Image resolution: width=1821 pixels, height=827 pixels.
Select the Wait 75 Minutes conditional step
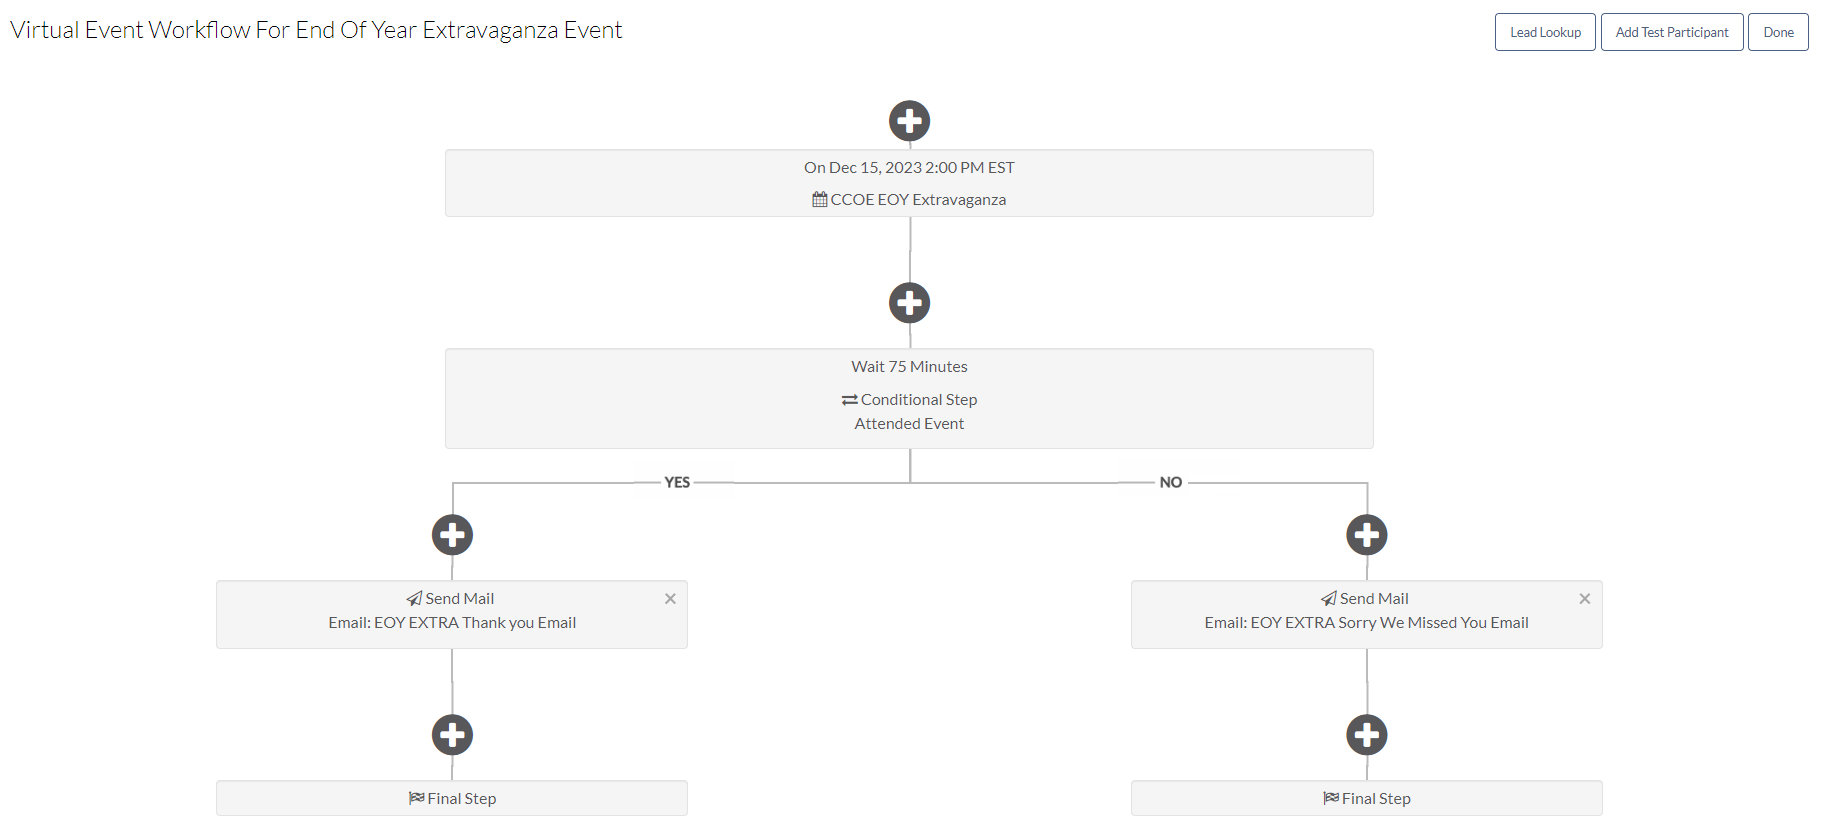[909, 398]
